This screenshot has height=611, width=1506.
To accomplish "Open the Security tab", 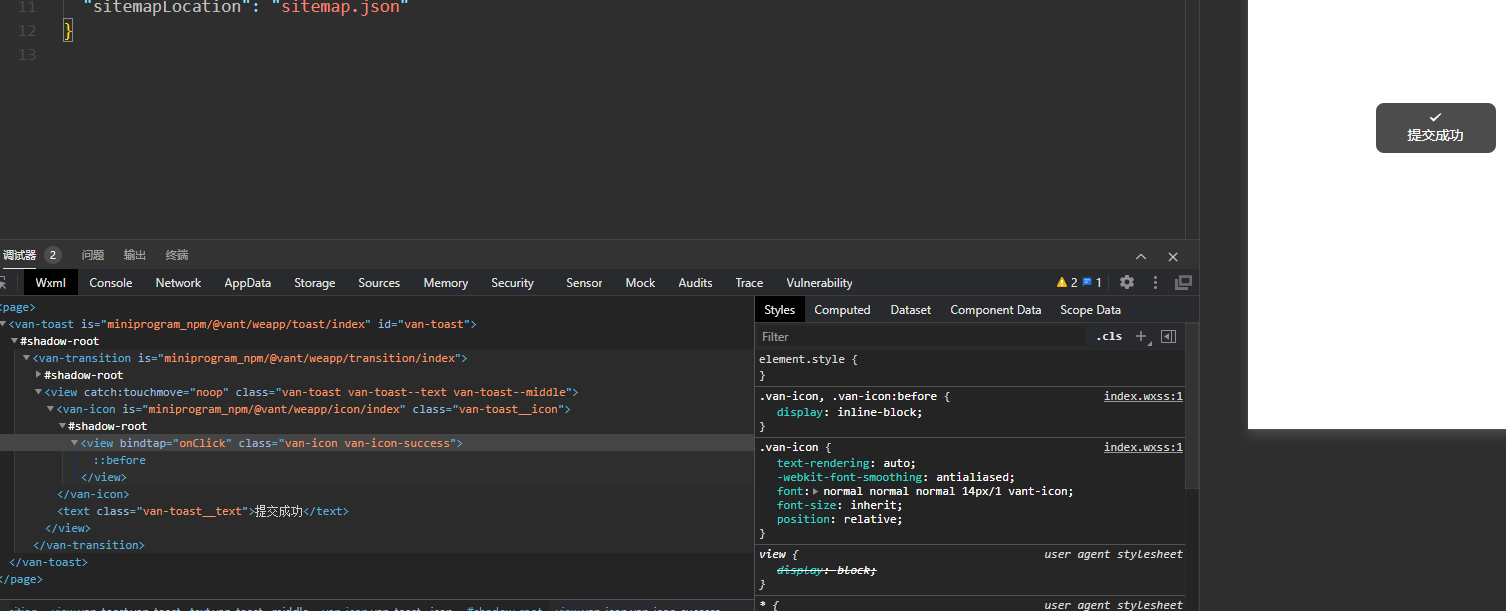I will pyautogui.click(x=513, y=283).
